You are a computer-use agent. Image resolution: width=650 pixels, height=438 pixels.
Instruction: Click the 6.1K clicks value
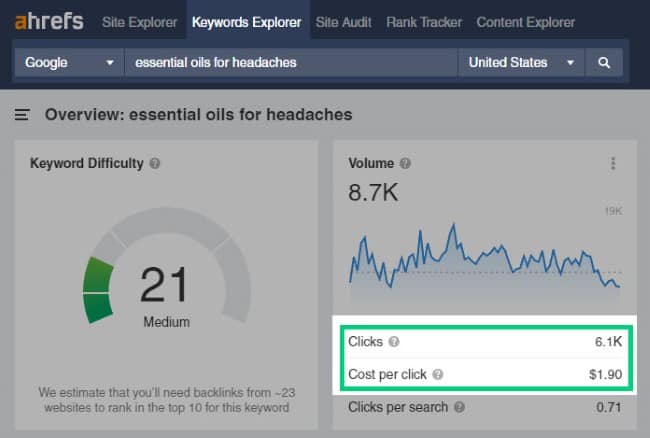608,341
